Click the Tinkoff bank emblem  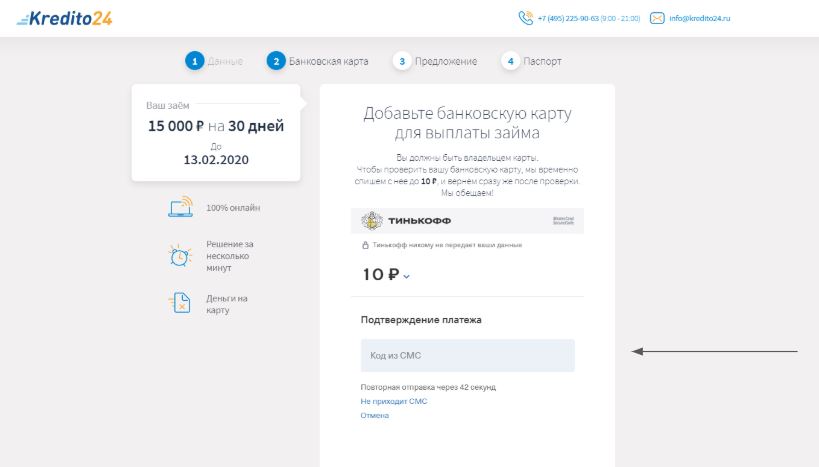[x=372, y=220]
